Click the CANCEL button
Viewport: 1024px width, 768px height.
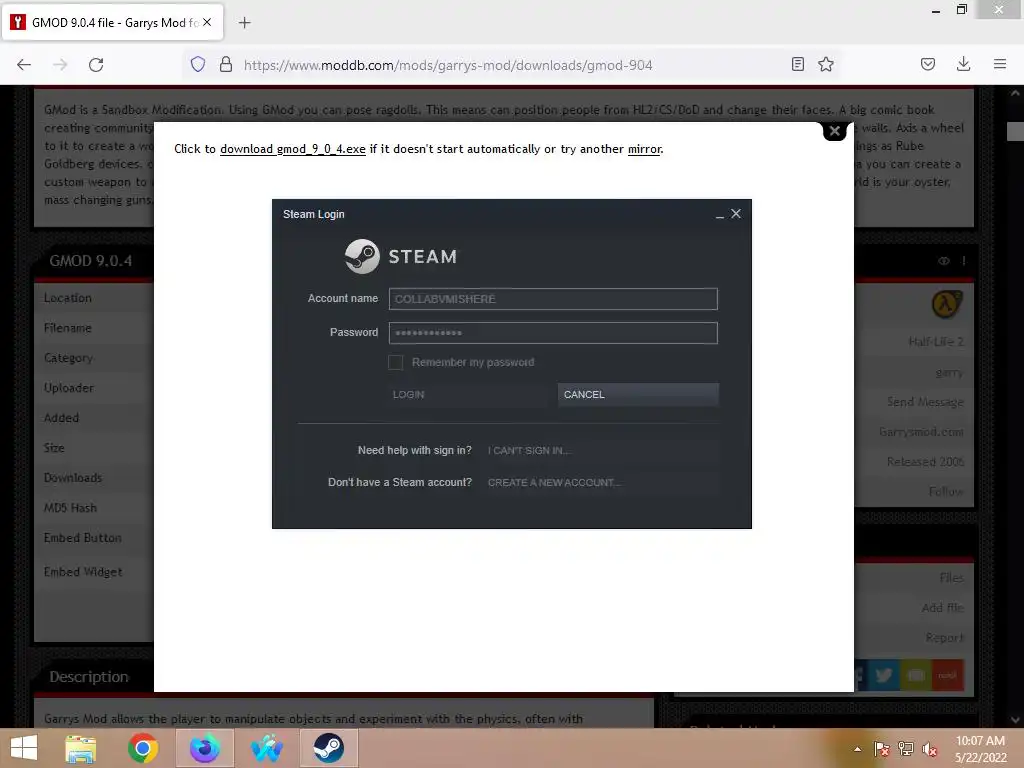pos(638,394)
